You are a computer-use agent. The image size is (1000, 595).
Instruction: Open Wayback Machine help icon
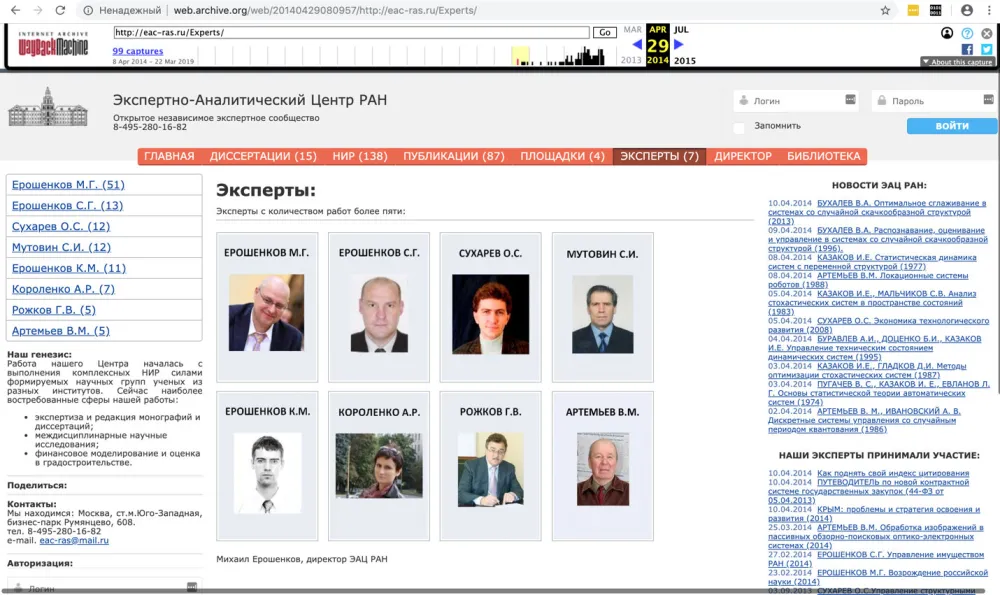(967, 33)
